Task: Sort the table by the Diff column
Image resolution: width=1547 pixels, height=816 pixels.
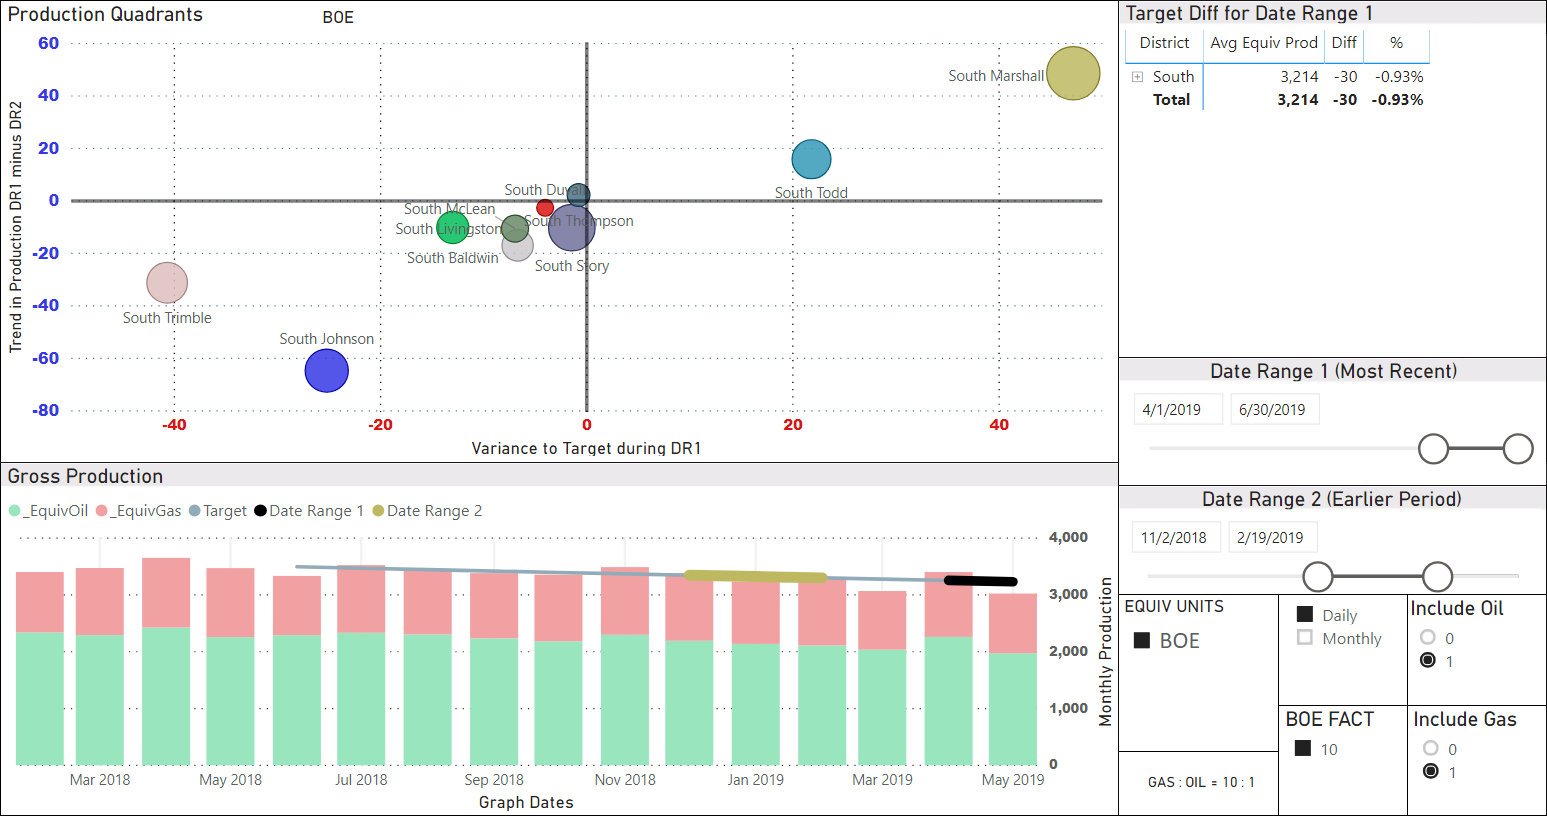Action: click(1344, 43)
